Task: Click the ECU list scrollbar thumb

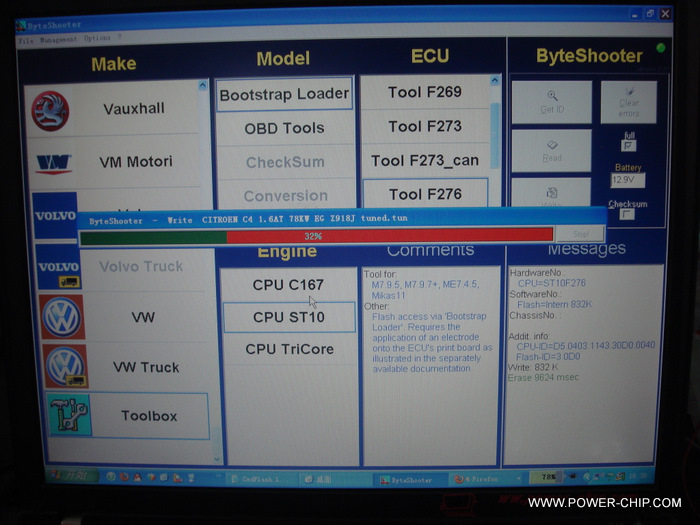Action: [495, 136]
